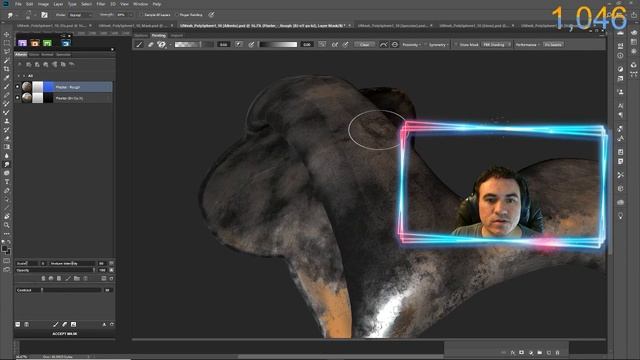The width and height of the screenshot is (640, 360).
Task: Click the Contrast value field
Action: (108, 290)
